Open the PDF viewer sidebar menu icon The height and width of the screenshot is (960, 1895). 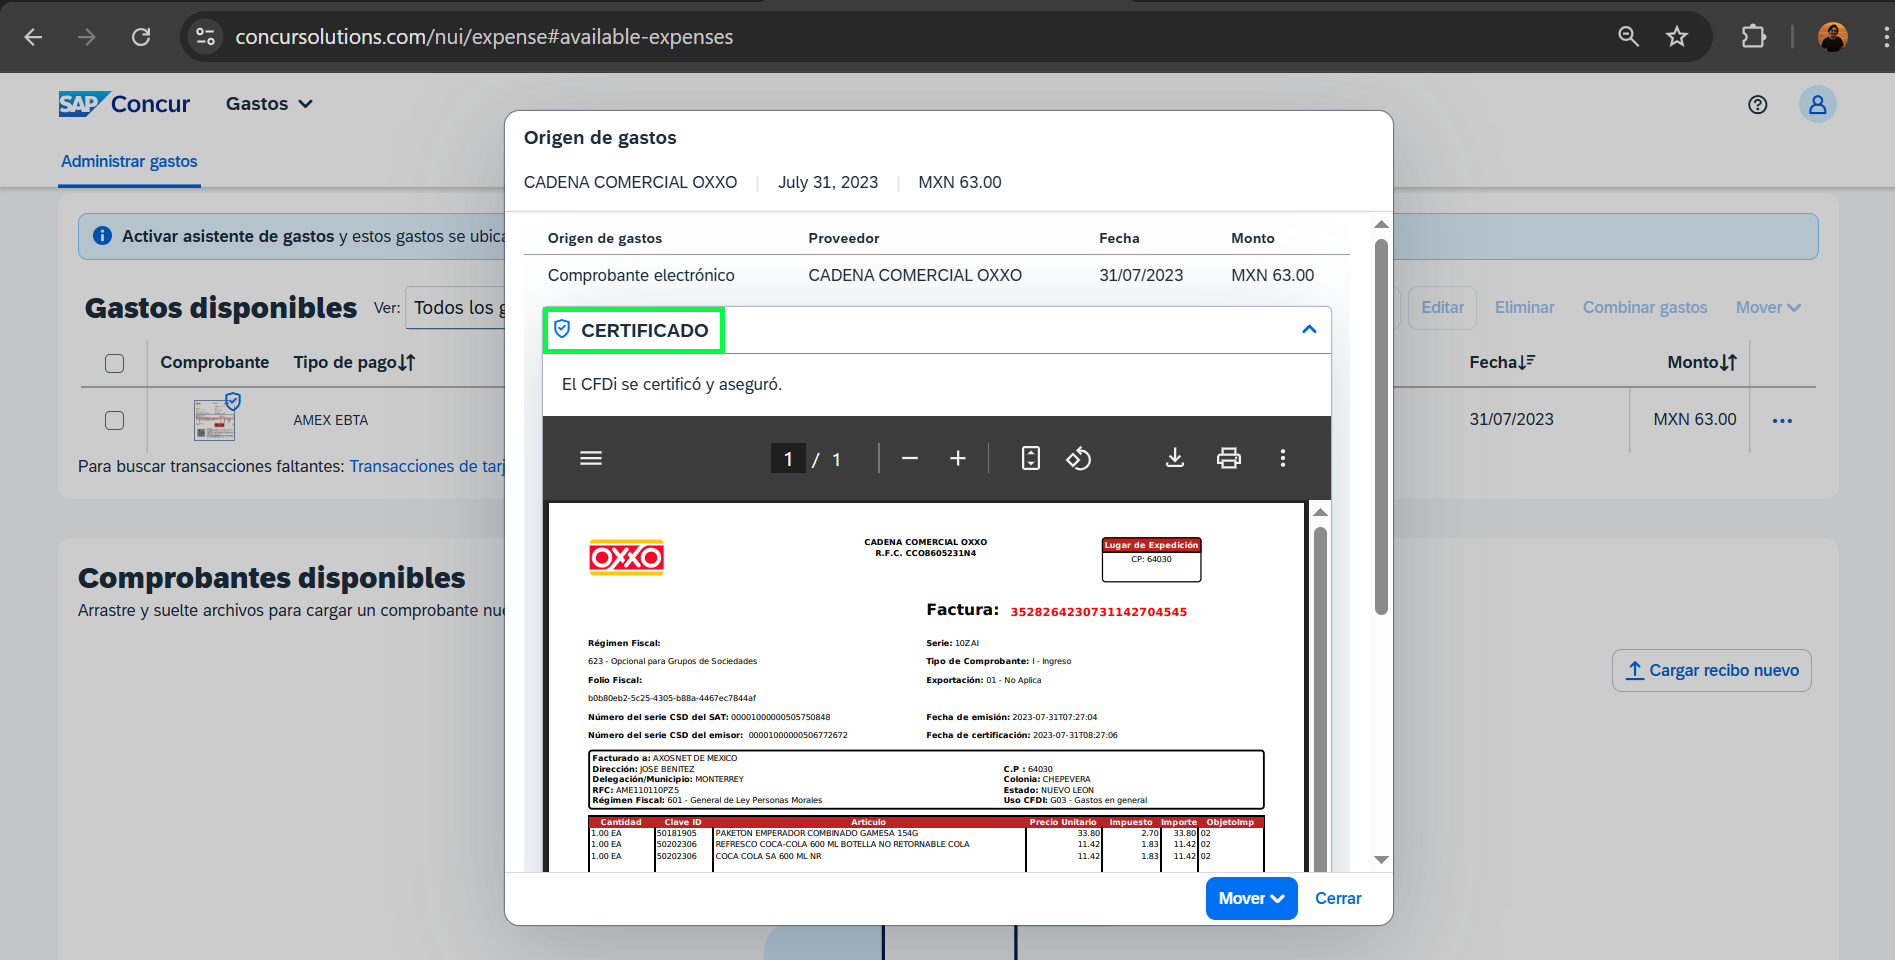591,458
